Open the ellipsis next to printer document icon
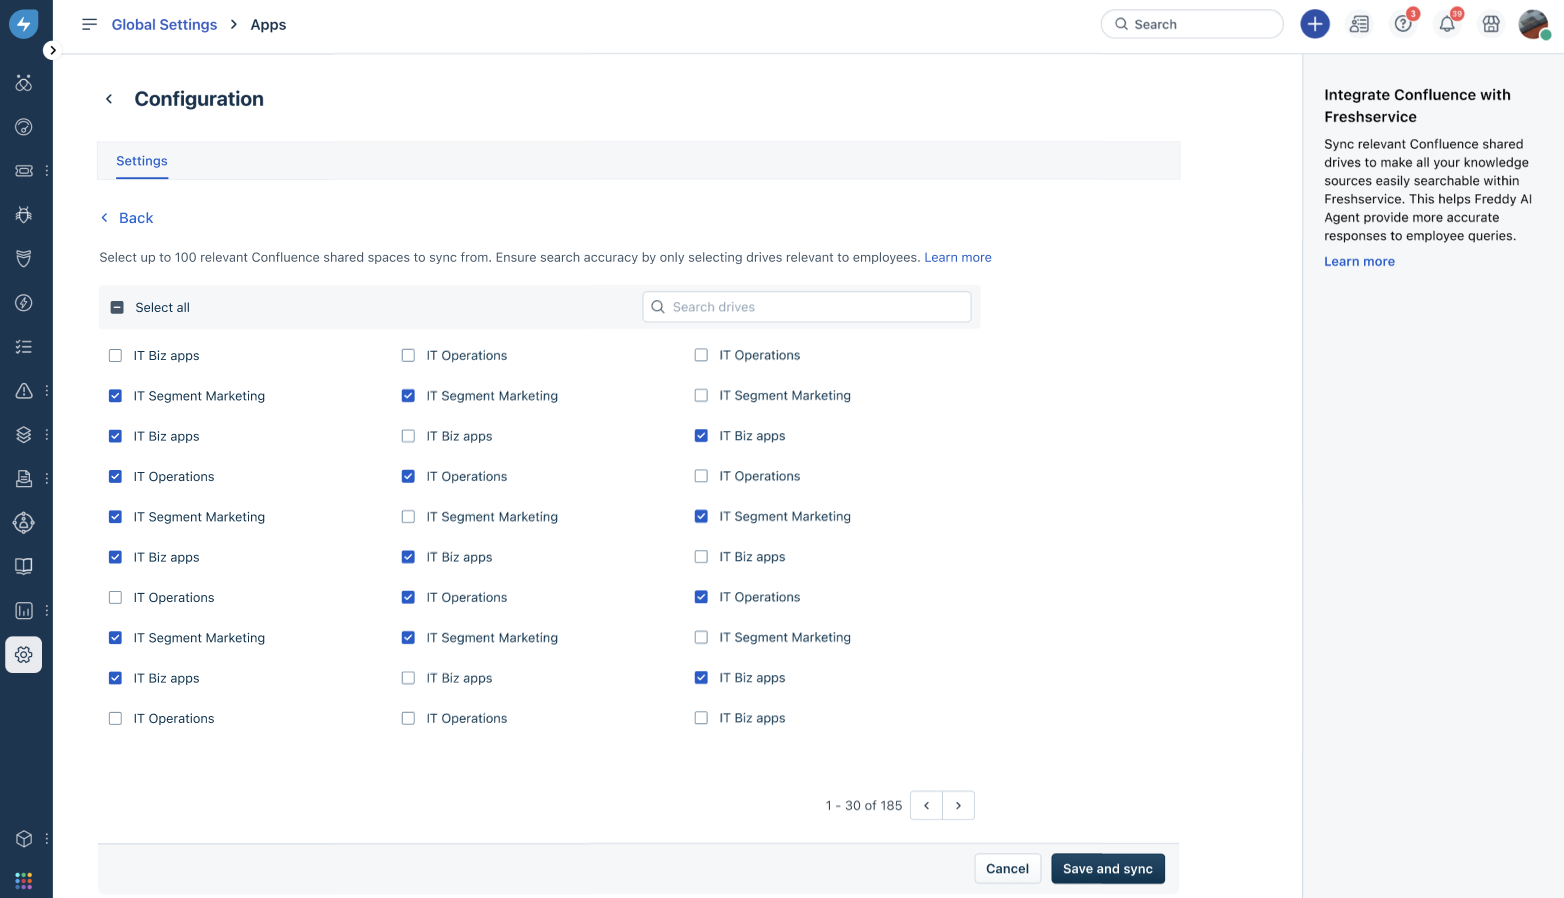This screenshot has width=1564, height=898. click(x=47, y=479)
